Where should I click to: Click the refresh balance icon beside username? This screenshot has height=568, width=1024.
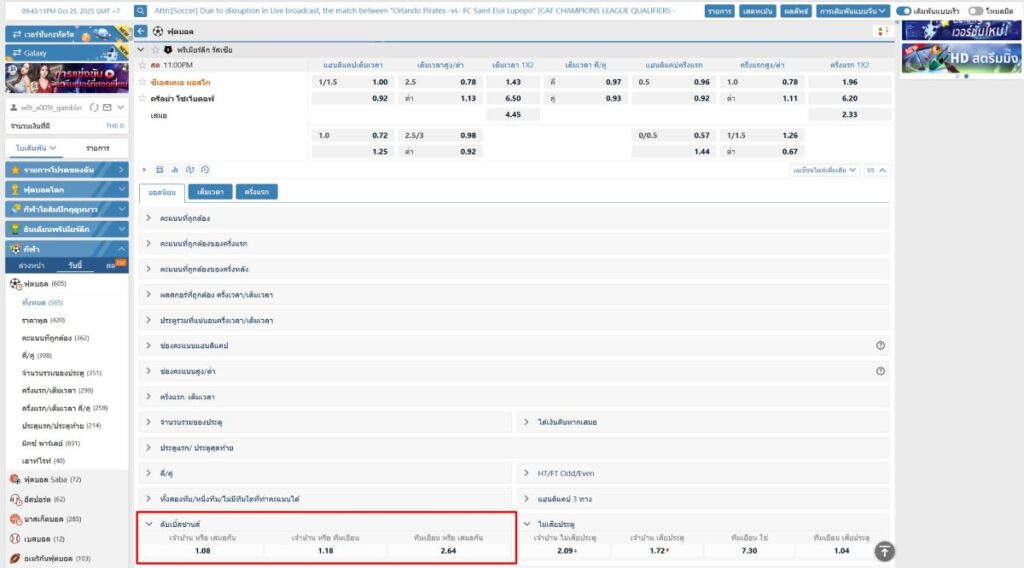tap(94, 107)
